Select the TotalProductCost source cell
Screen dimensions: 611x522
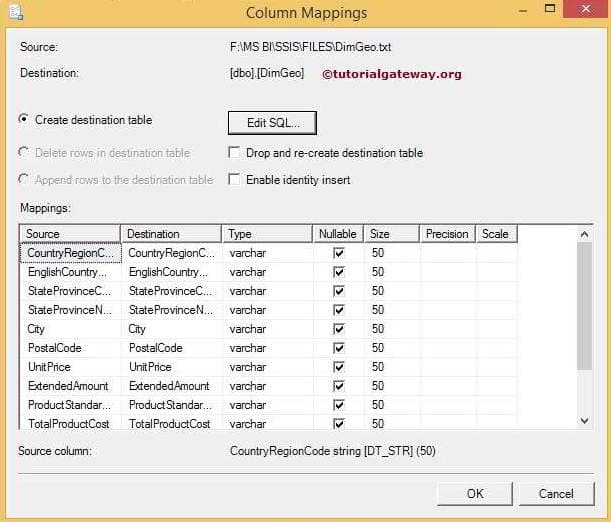click(x=70, y=424)
